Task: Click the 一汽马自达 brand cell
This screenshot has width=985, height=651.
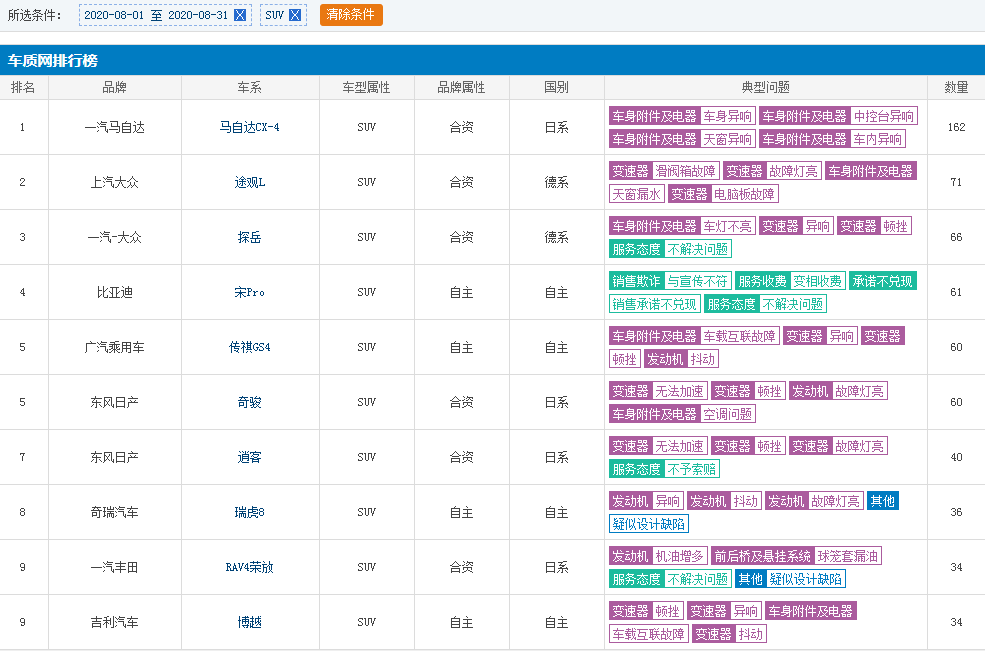Action: pos(114,127)
